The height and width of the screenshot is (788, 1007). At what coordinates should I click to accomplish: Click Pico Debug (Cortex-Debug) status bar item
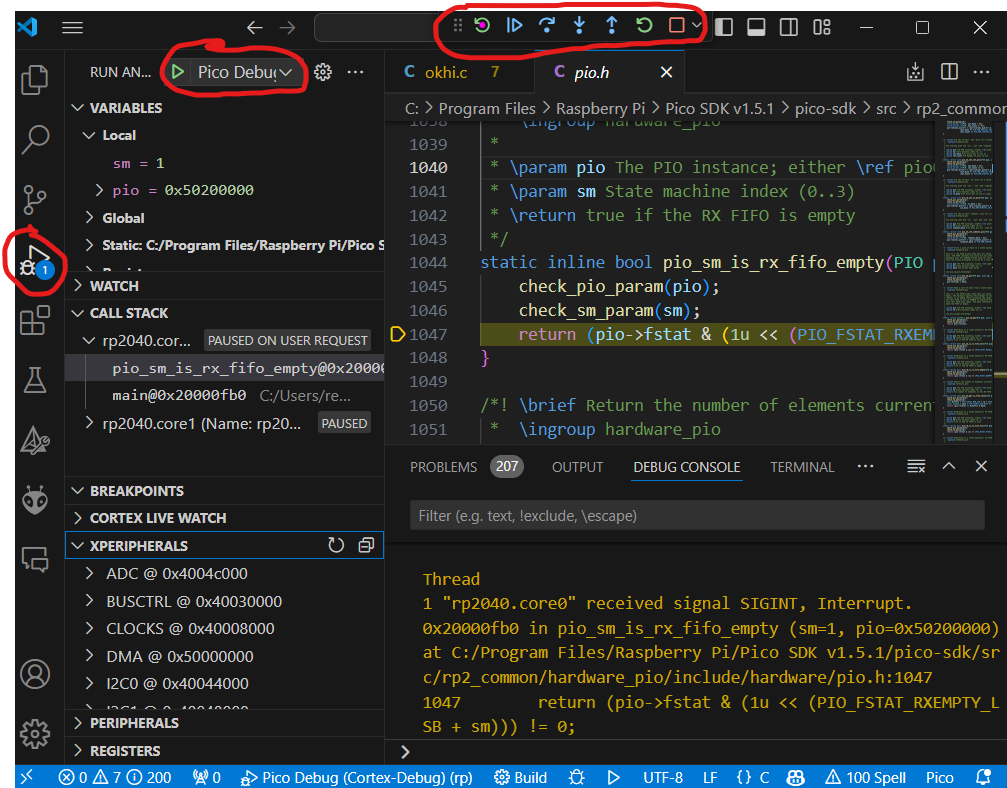pyautogui.click(x=356, y=778)
